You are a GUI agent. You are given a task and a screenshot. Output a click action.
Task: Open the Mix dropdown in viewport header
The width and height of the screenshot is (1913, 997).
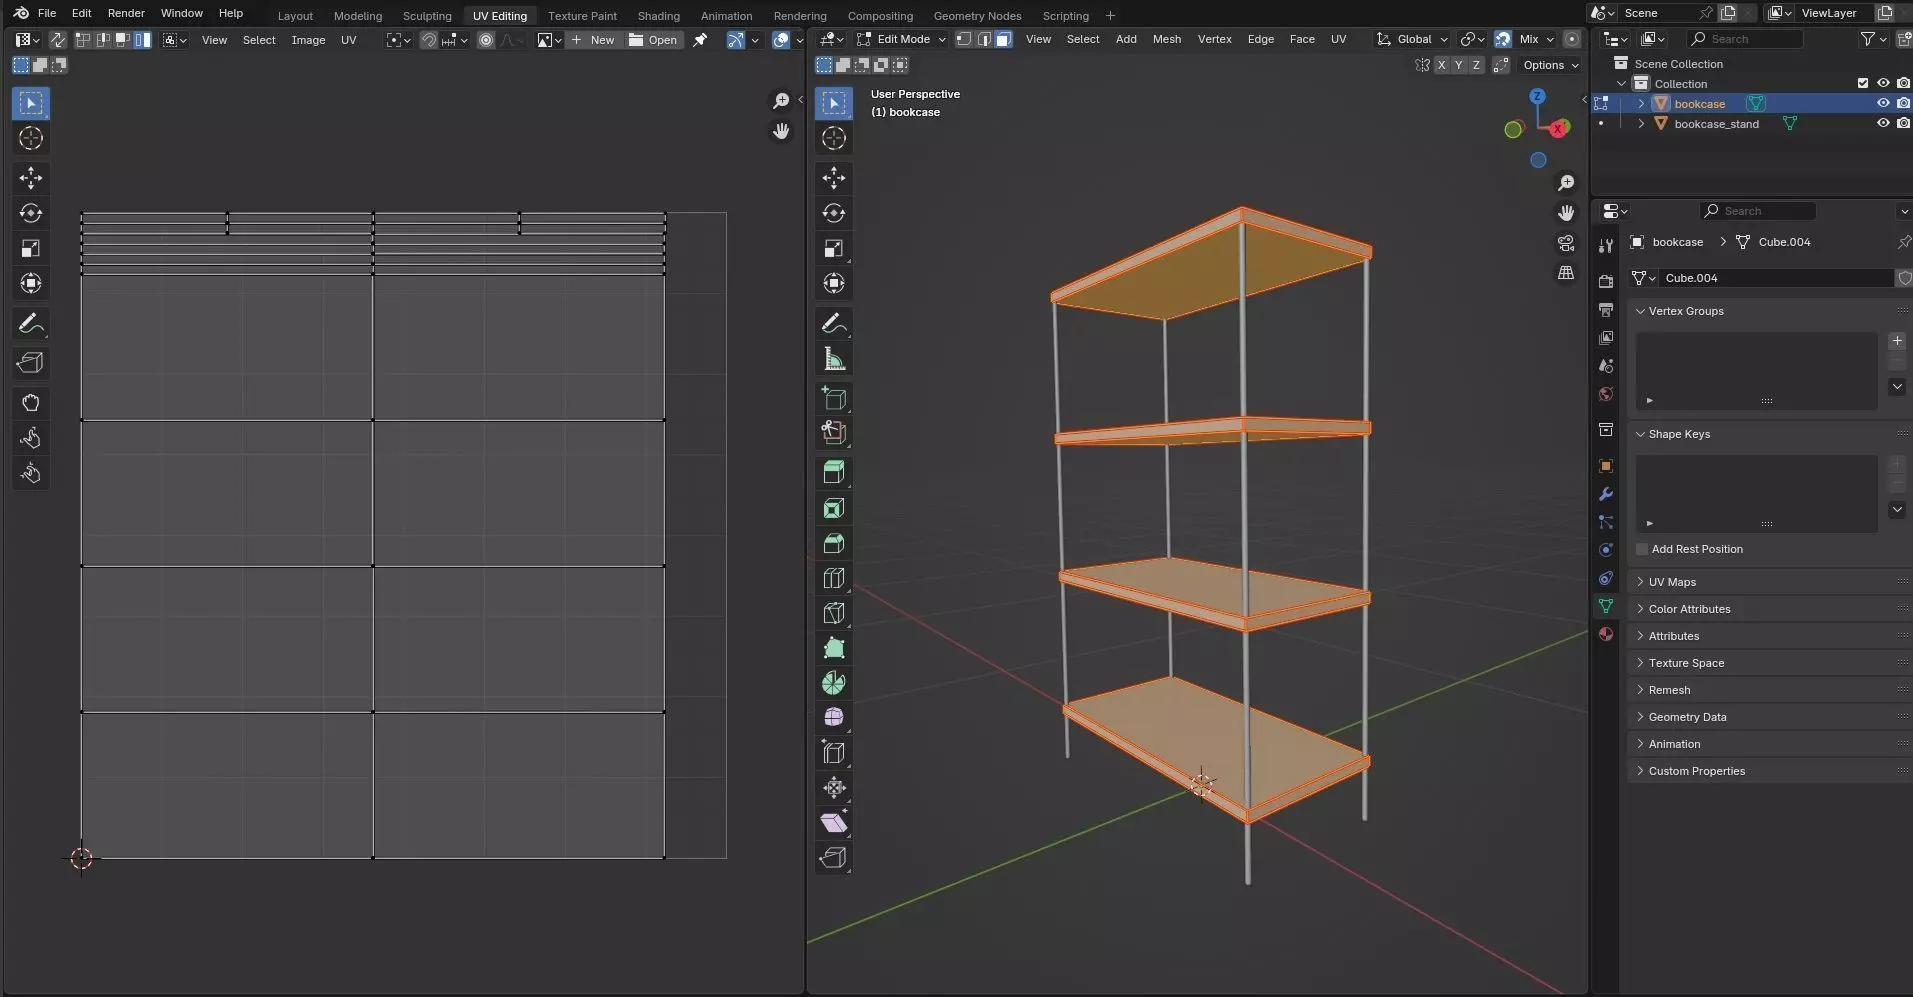point(1537,39)
